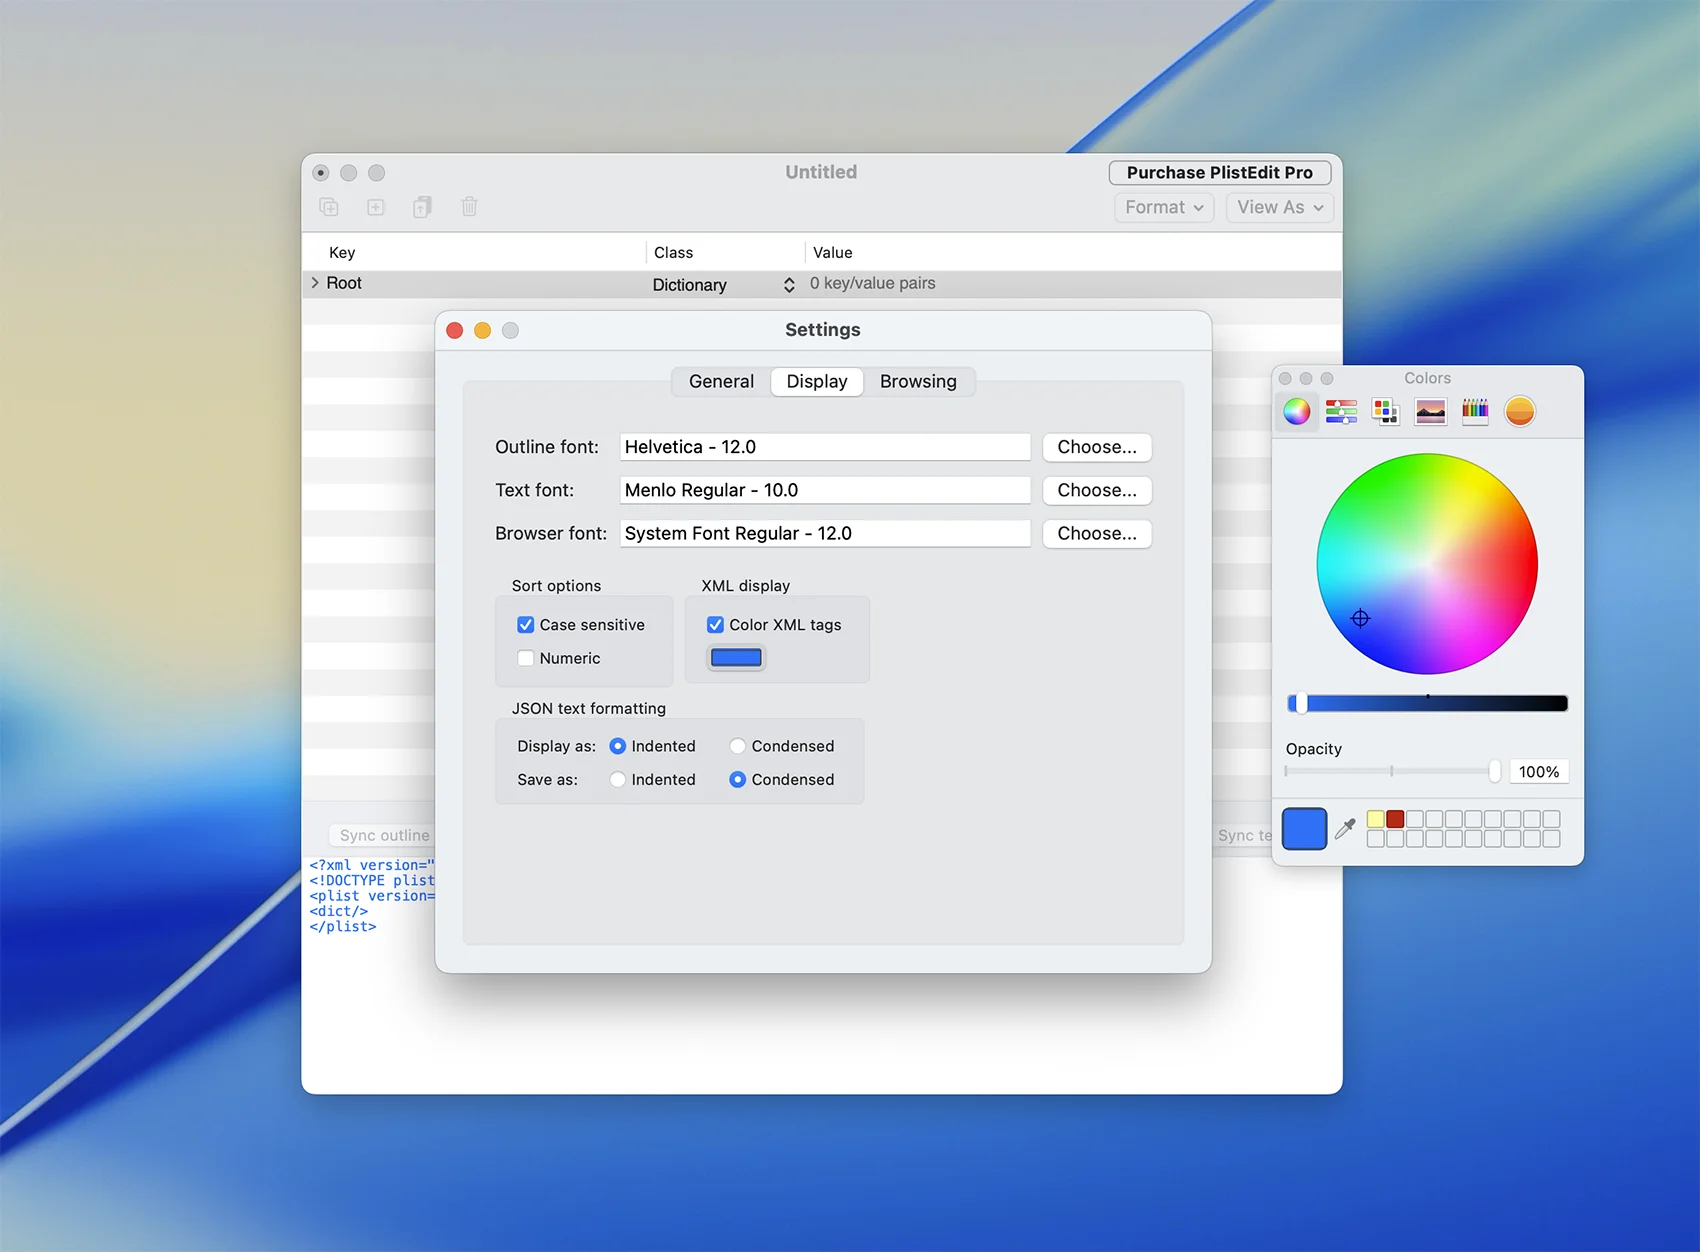The height and width of the screenshot is (1252, 1700).
Task: Open the View As dropdown
Action: tap(1279, 207)
